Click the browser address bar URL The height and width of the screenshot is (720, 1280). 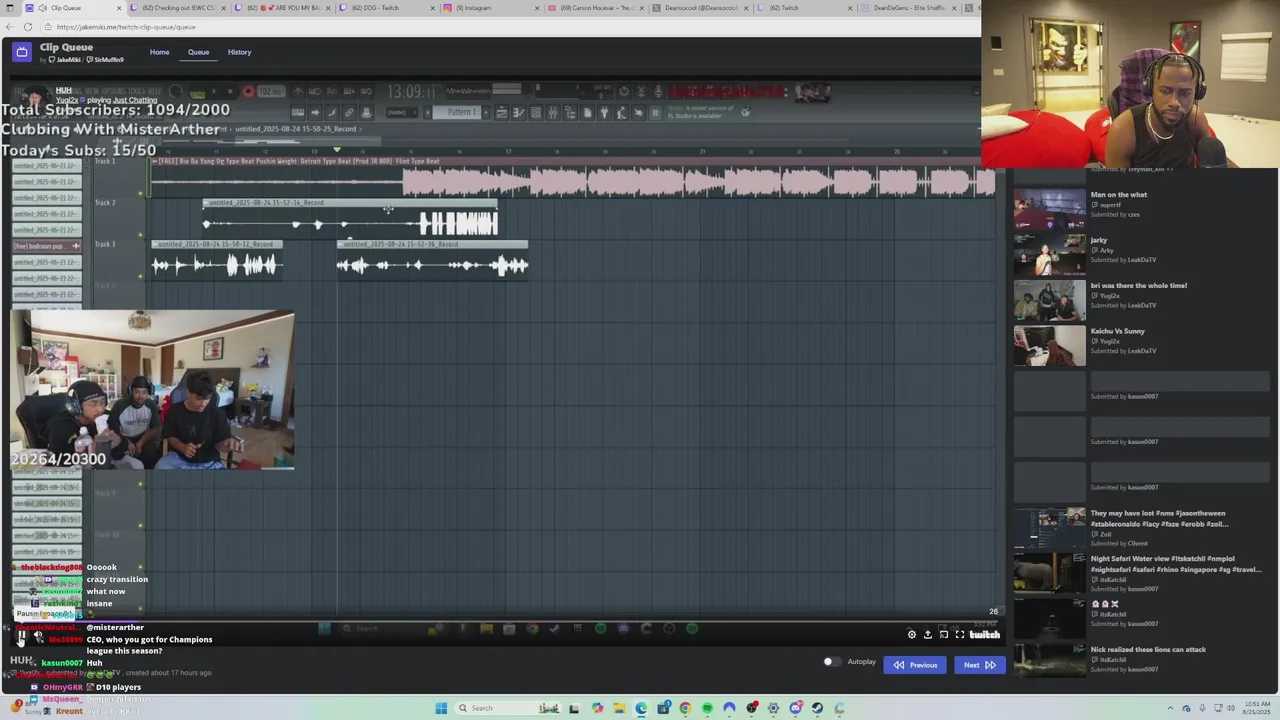click(x=126, y=27)
